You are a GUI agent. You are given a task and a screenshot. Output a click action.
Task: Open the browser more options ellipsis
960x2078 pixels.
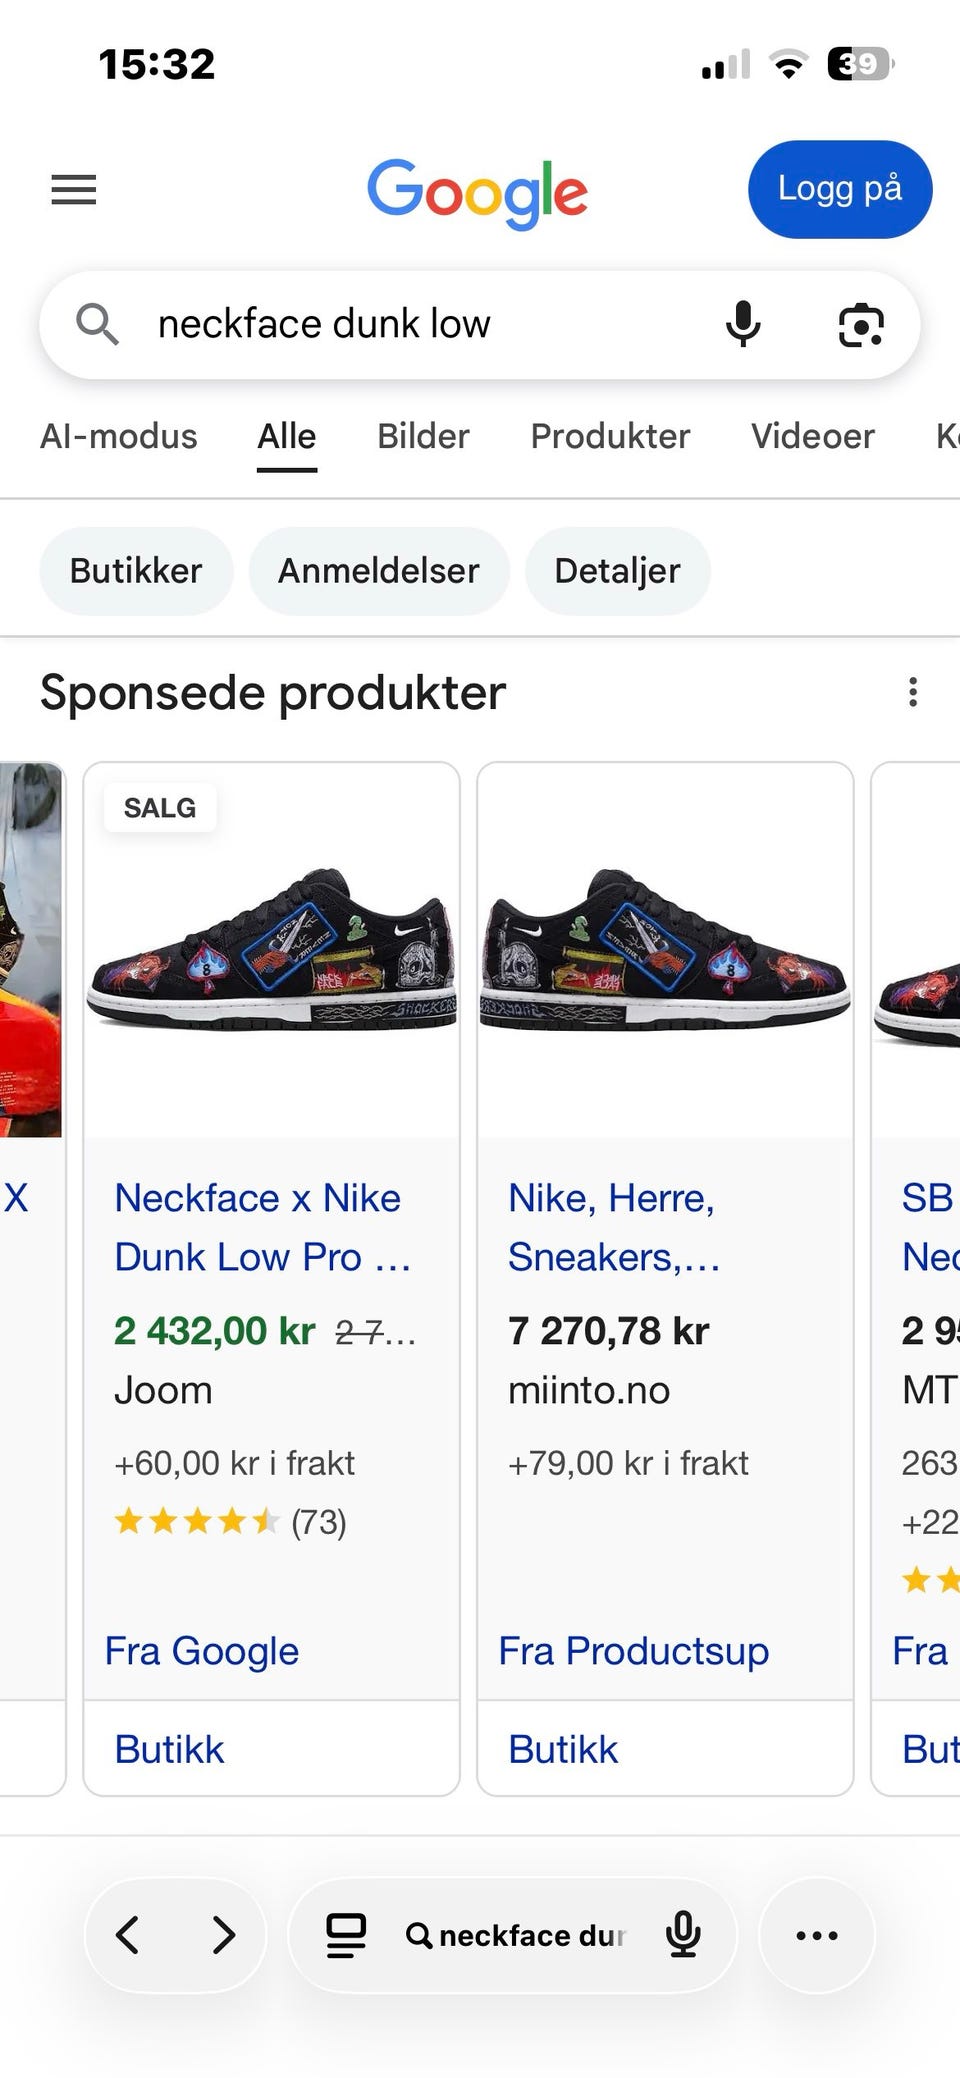(x=817, y=1935)
